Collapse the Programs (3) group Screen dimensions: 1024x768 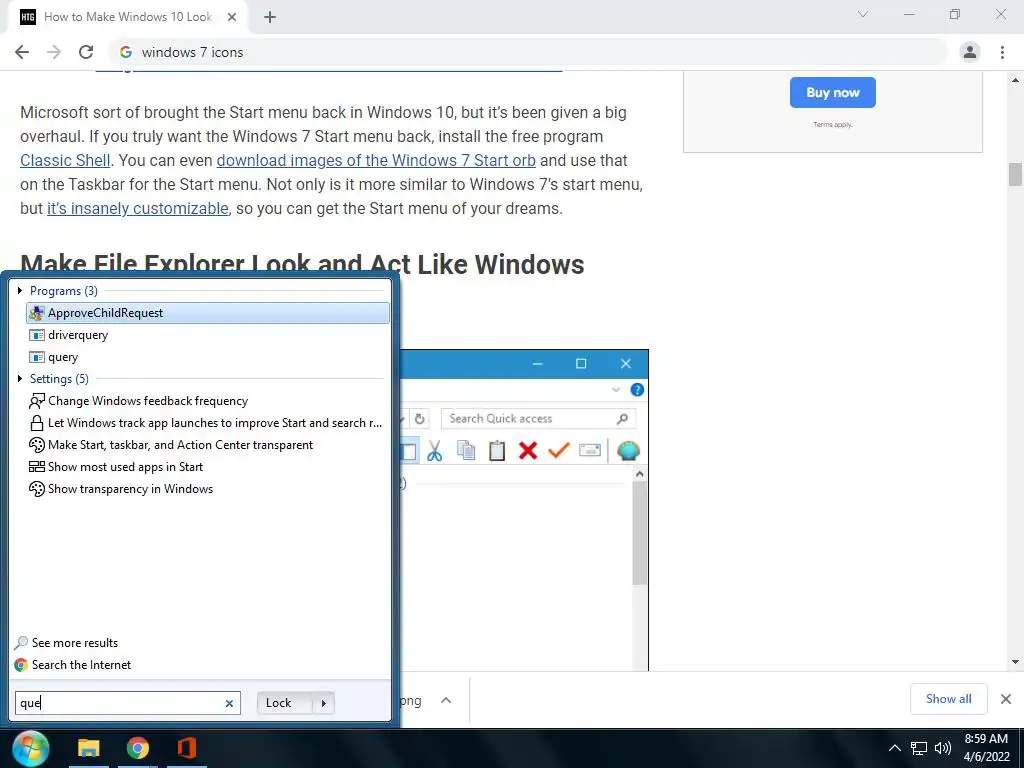coord(20,291)
